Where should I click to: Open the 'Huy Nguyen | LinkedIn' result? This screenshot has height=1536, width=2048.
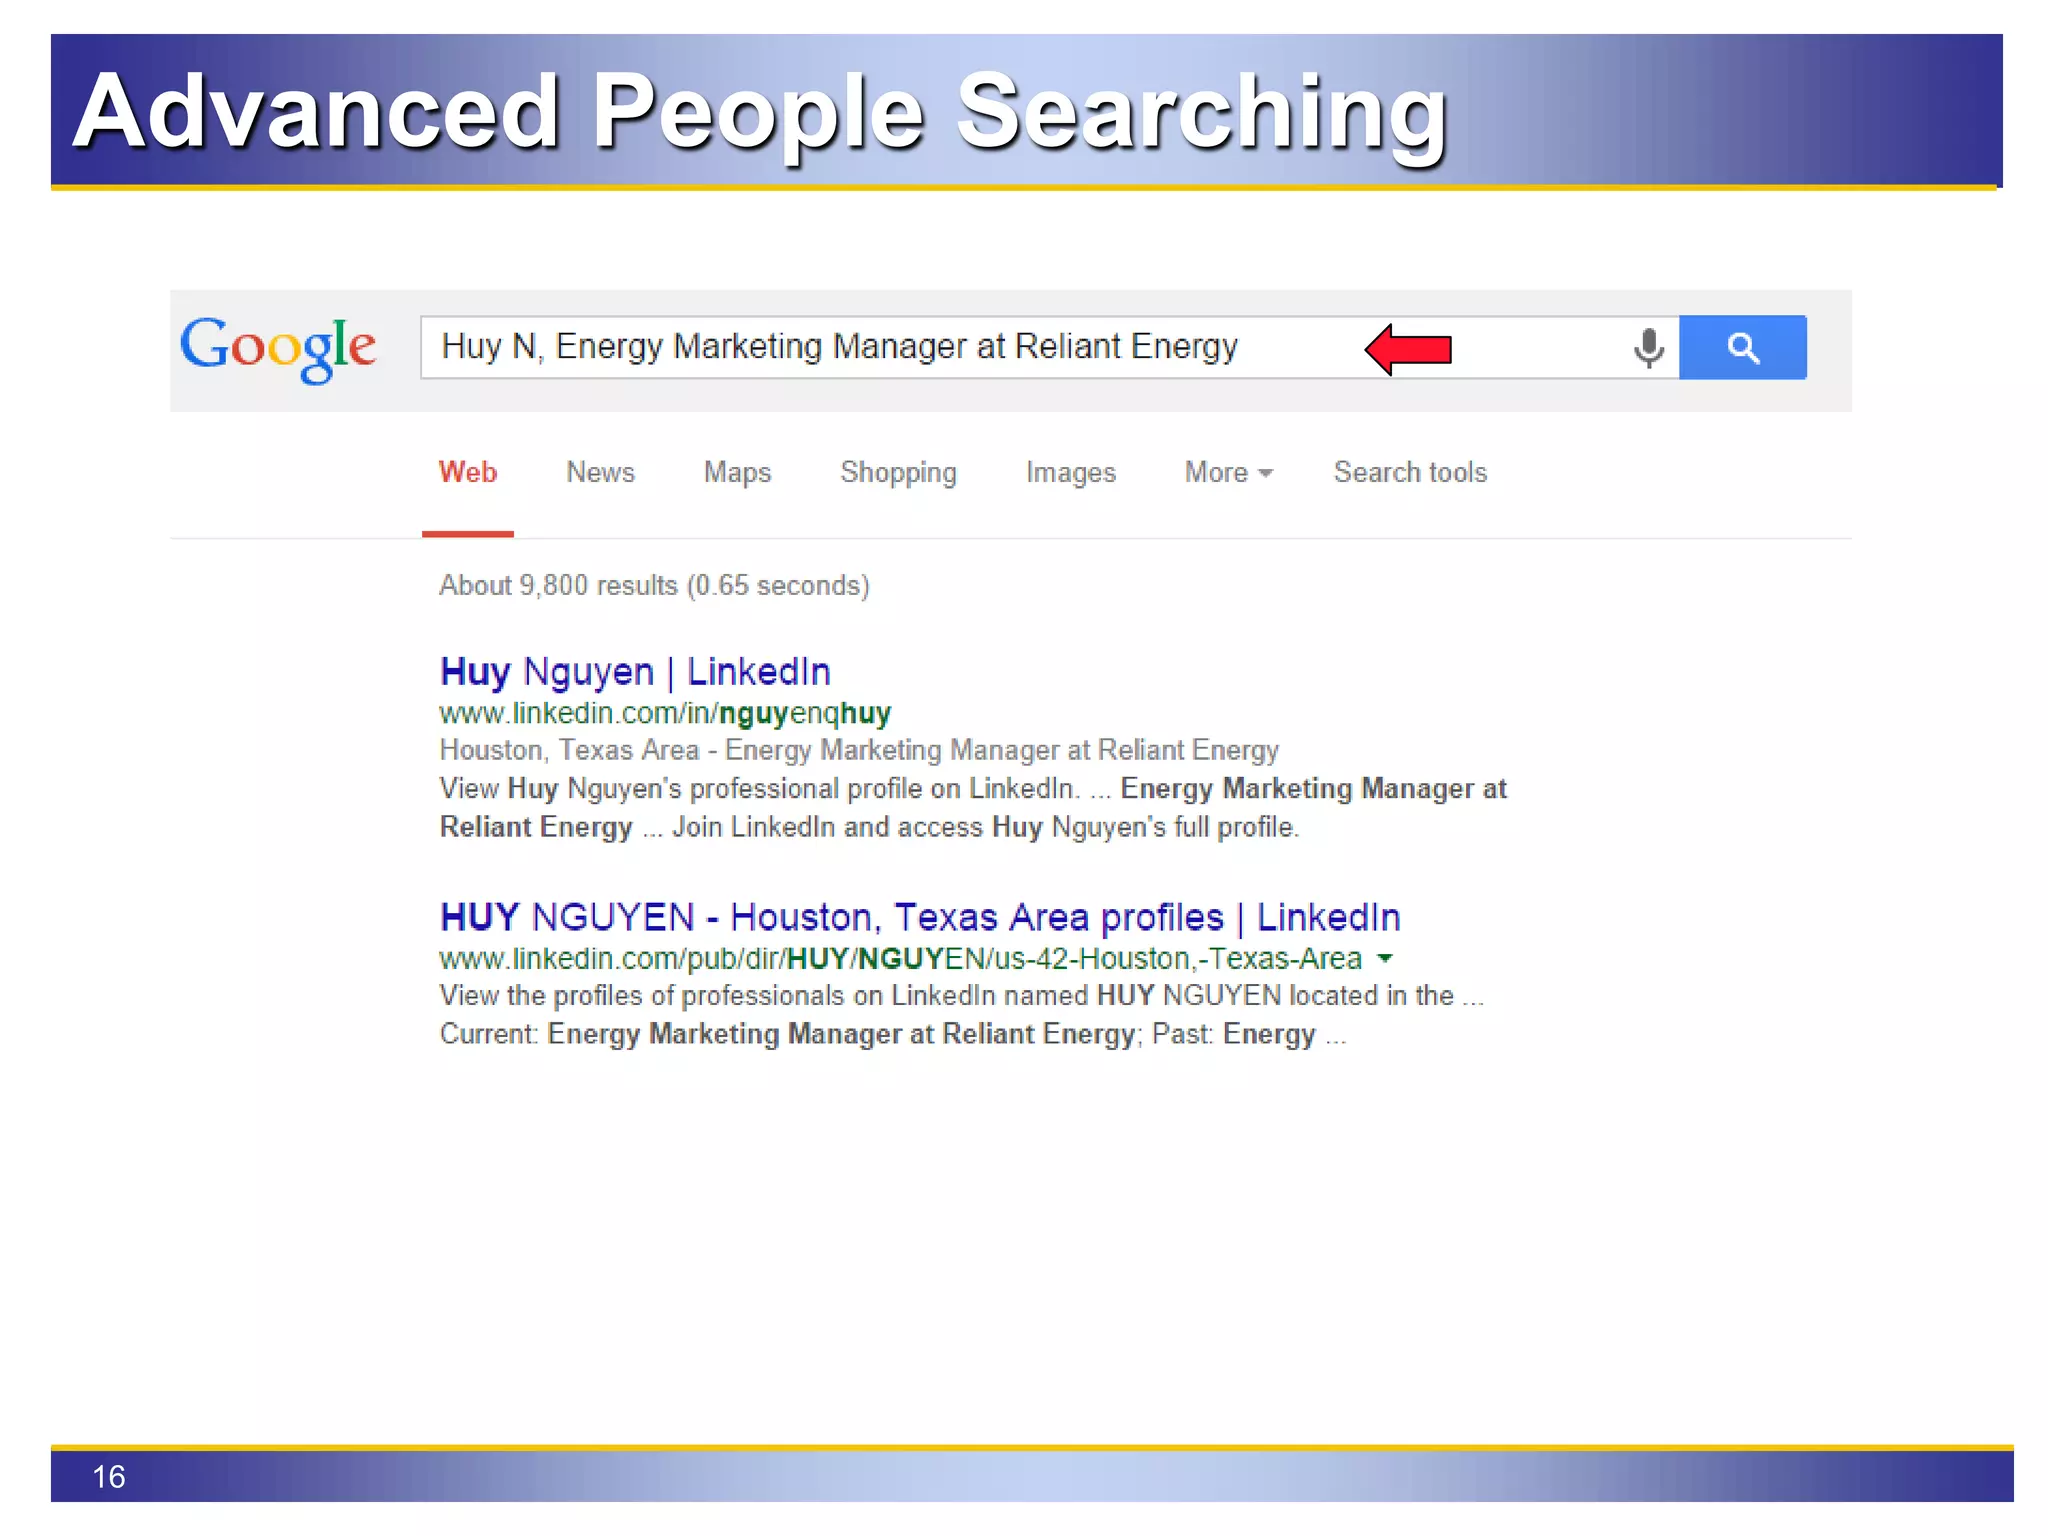[x=635, y=672]
